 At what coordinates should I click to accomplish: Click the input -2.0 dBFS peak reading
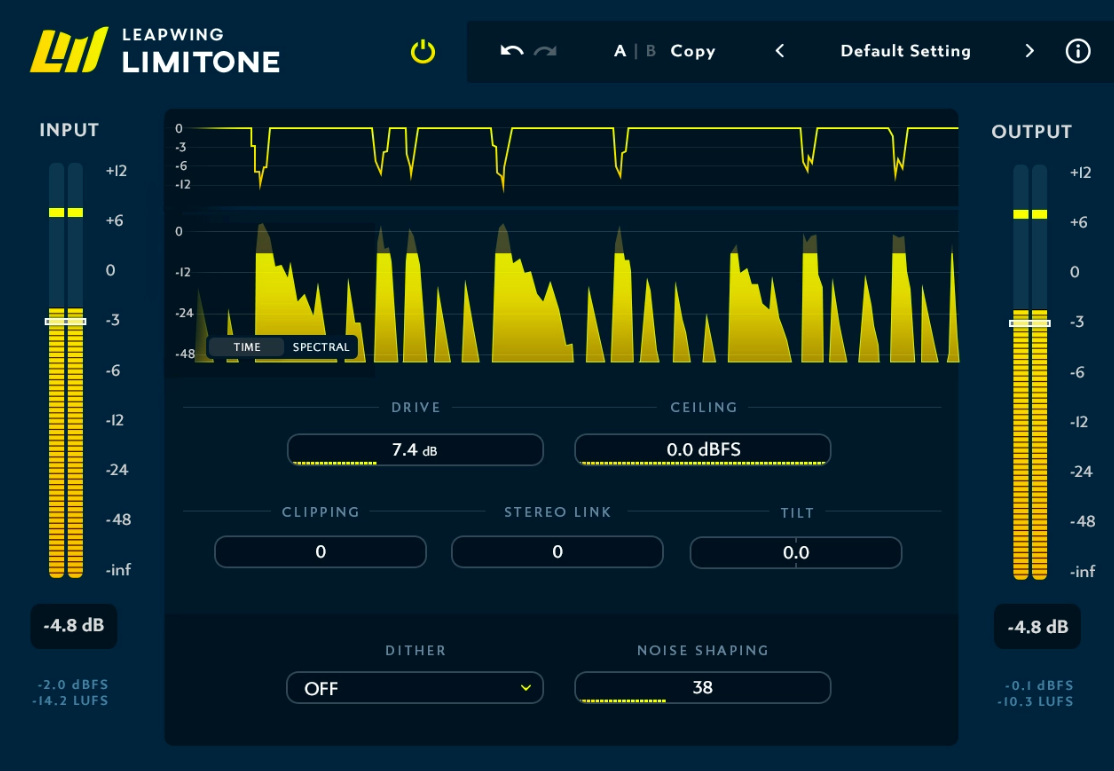click(72, 685)
